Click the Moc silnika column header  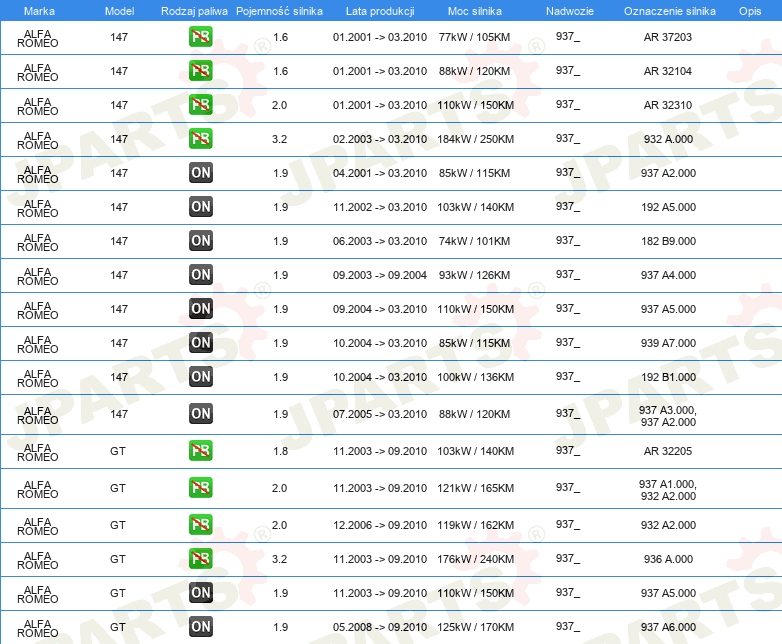point(475,11)
